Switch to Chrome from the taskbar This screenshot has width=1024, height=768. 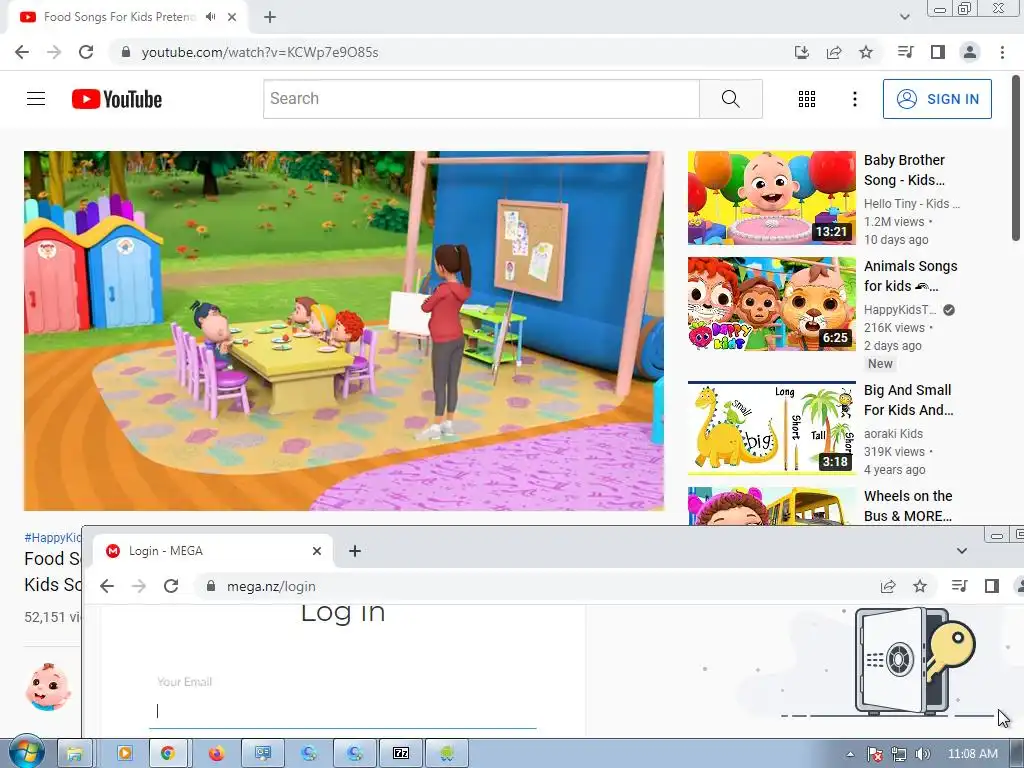coord(168,754)
